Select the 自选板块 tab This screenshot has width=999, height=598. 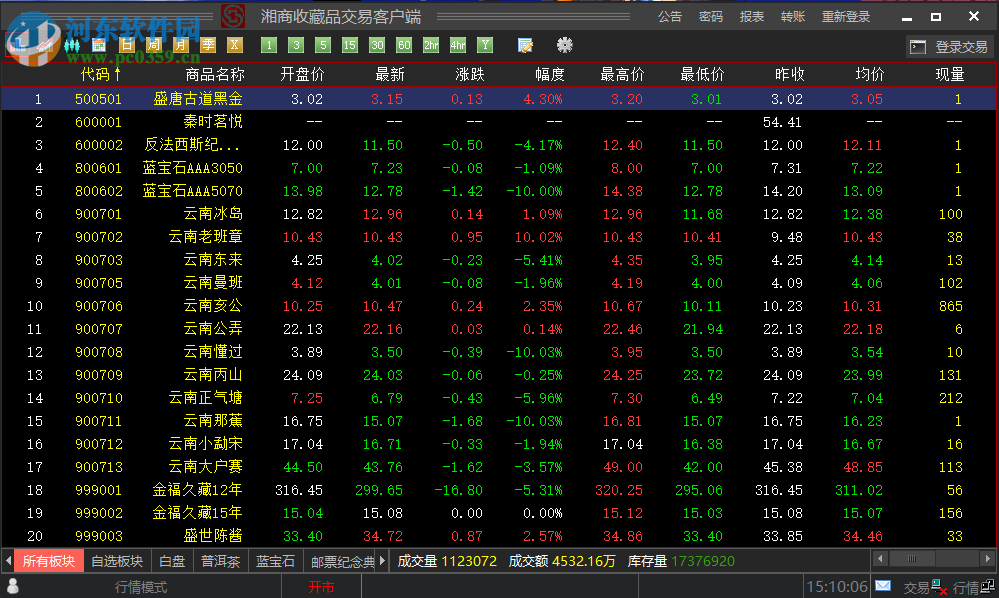pos(117,561)
